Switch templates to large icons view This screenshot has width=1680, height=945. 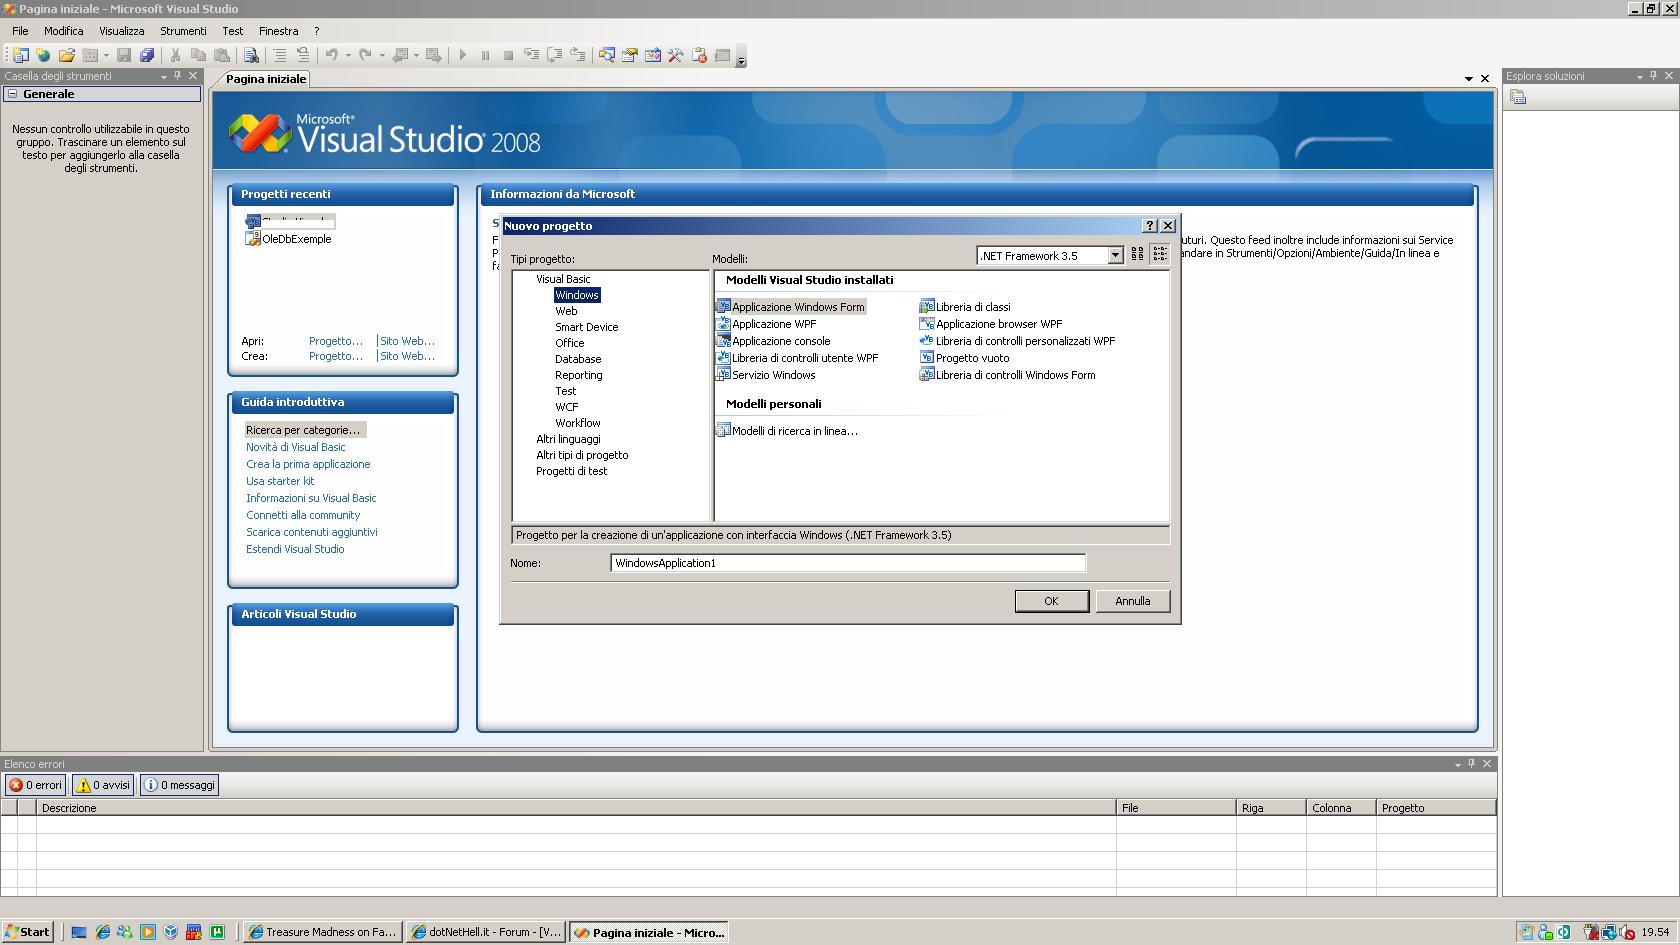point(1137,255)
